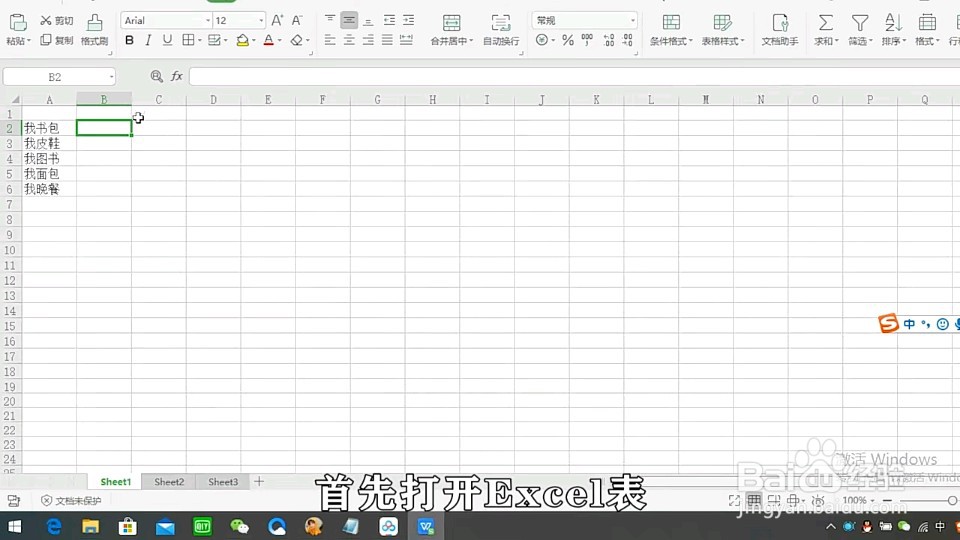Click the increase decimal places icon
960x540 pixels.
(x=609, y=40)
